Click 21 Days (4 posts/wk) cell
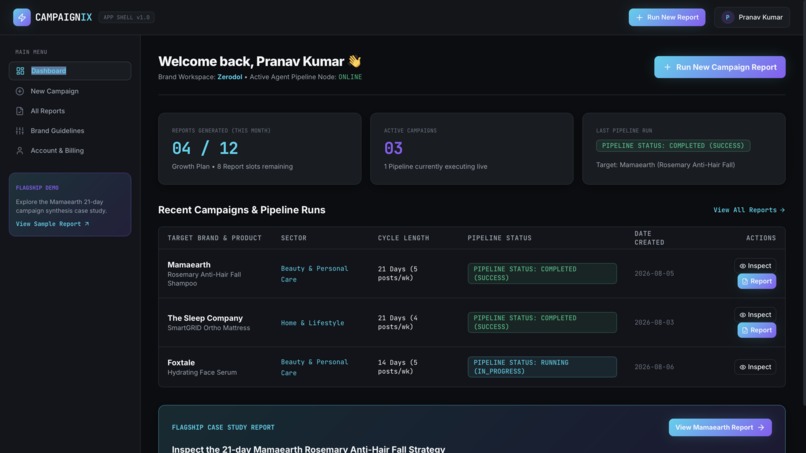 398,322
